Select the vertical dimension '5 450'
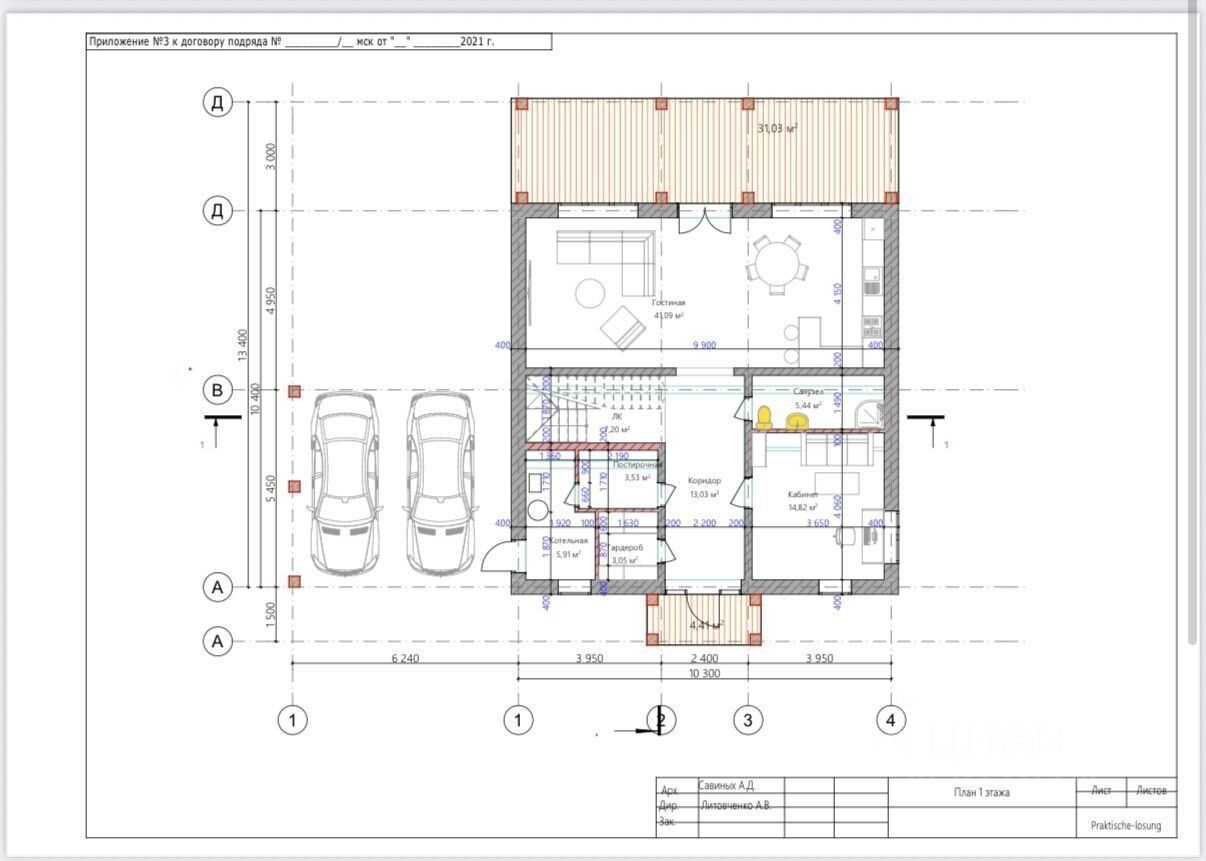1206x861 pixels. [x=271, y=488]
